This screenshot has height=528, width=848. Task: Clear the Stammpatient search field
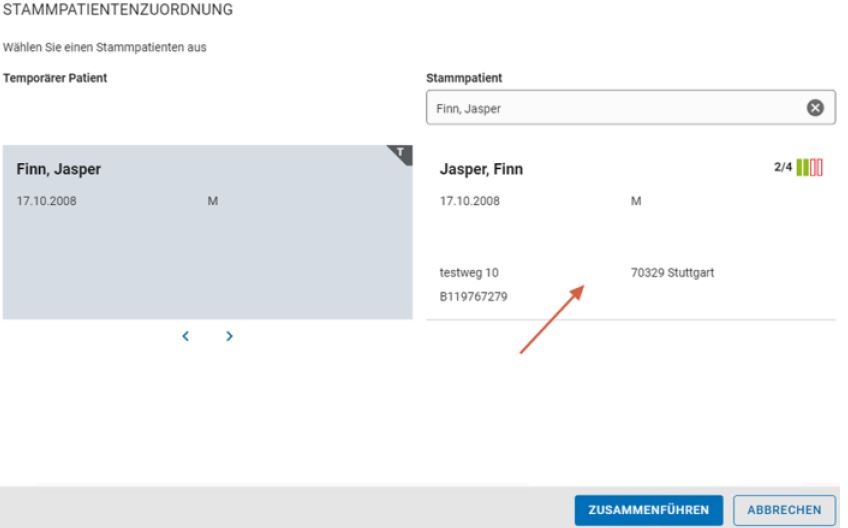[x=815, y=109]
